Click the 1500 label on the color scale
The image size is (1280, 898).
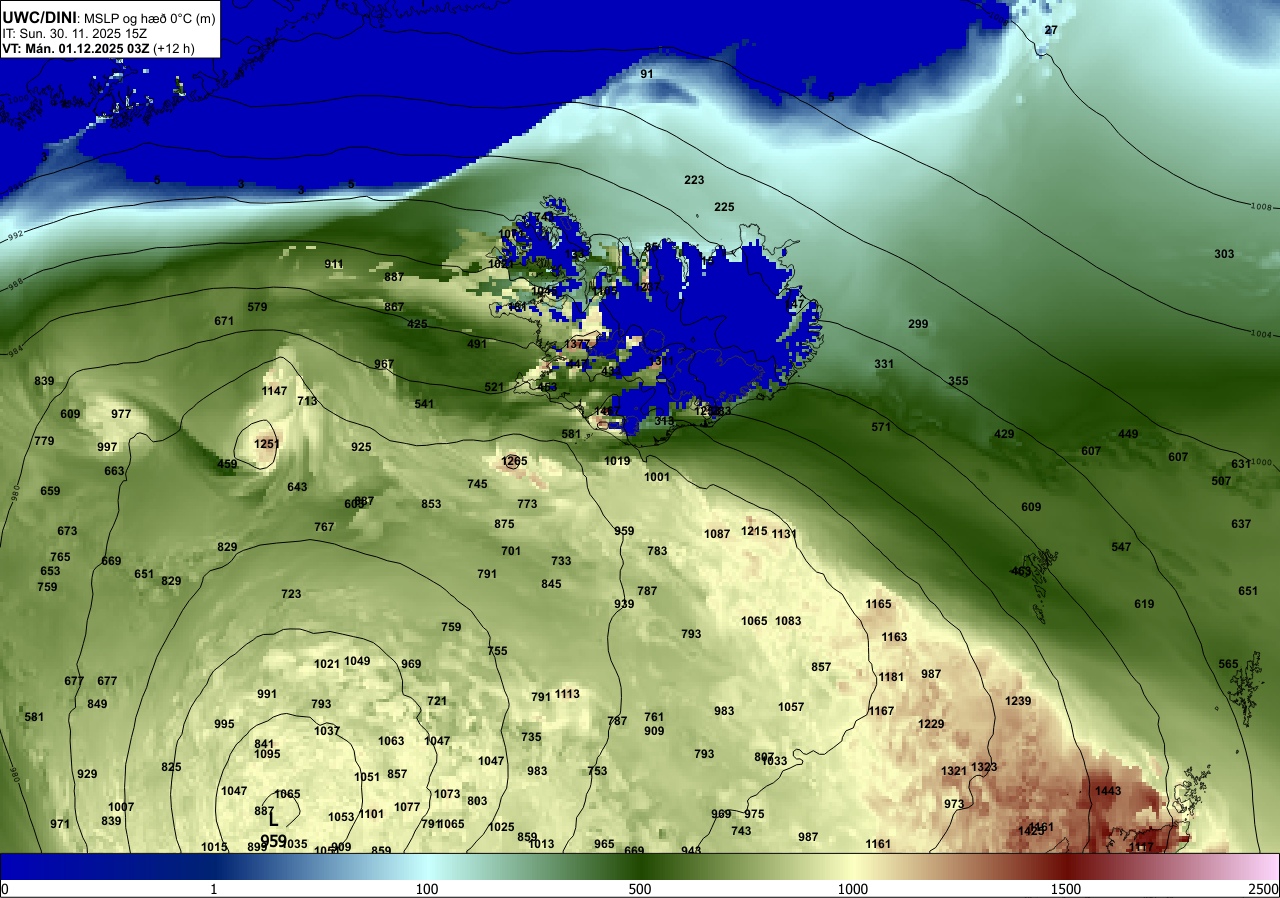pyautogui.click(x=1066, y=889)
